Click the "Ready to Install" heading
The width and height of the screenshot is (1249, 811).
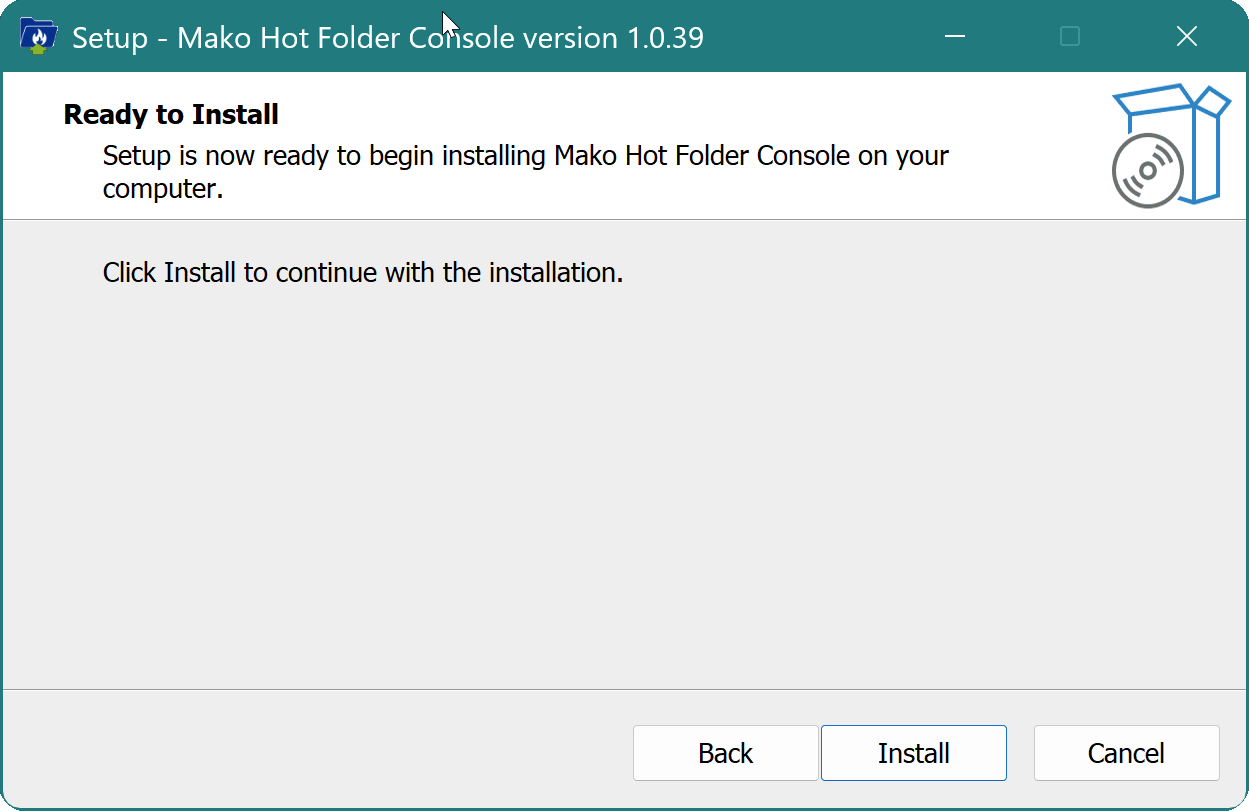(x=171, y=115)
